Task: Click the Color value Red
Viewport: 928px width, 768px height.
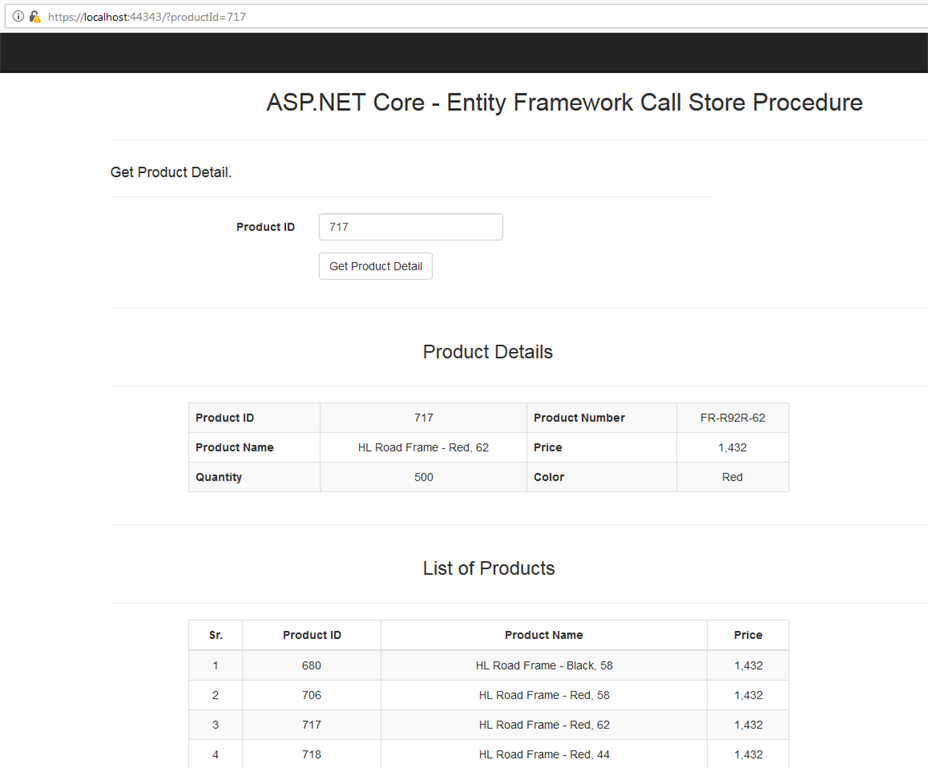Action: click(732, 478)
